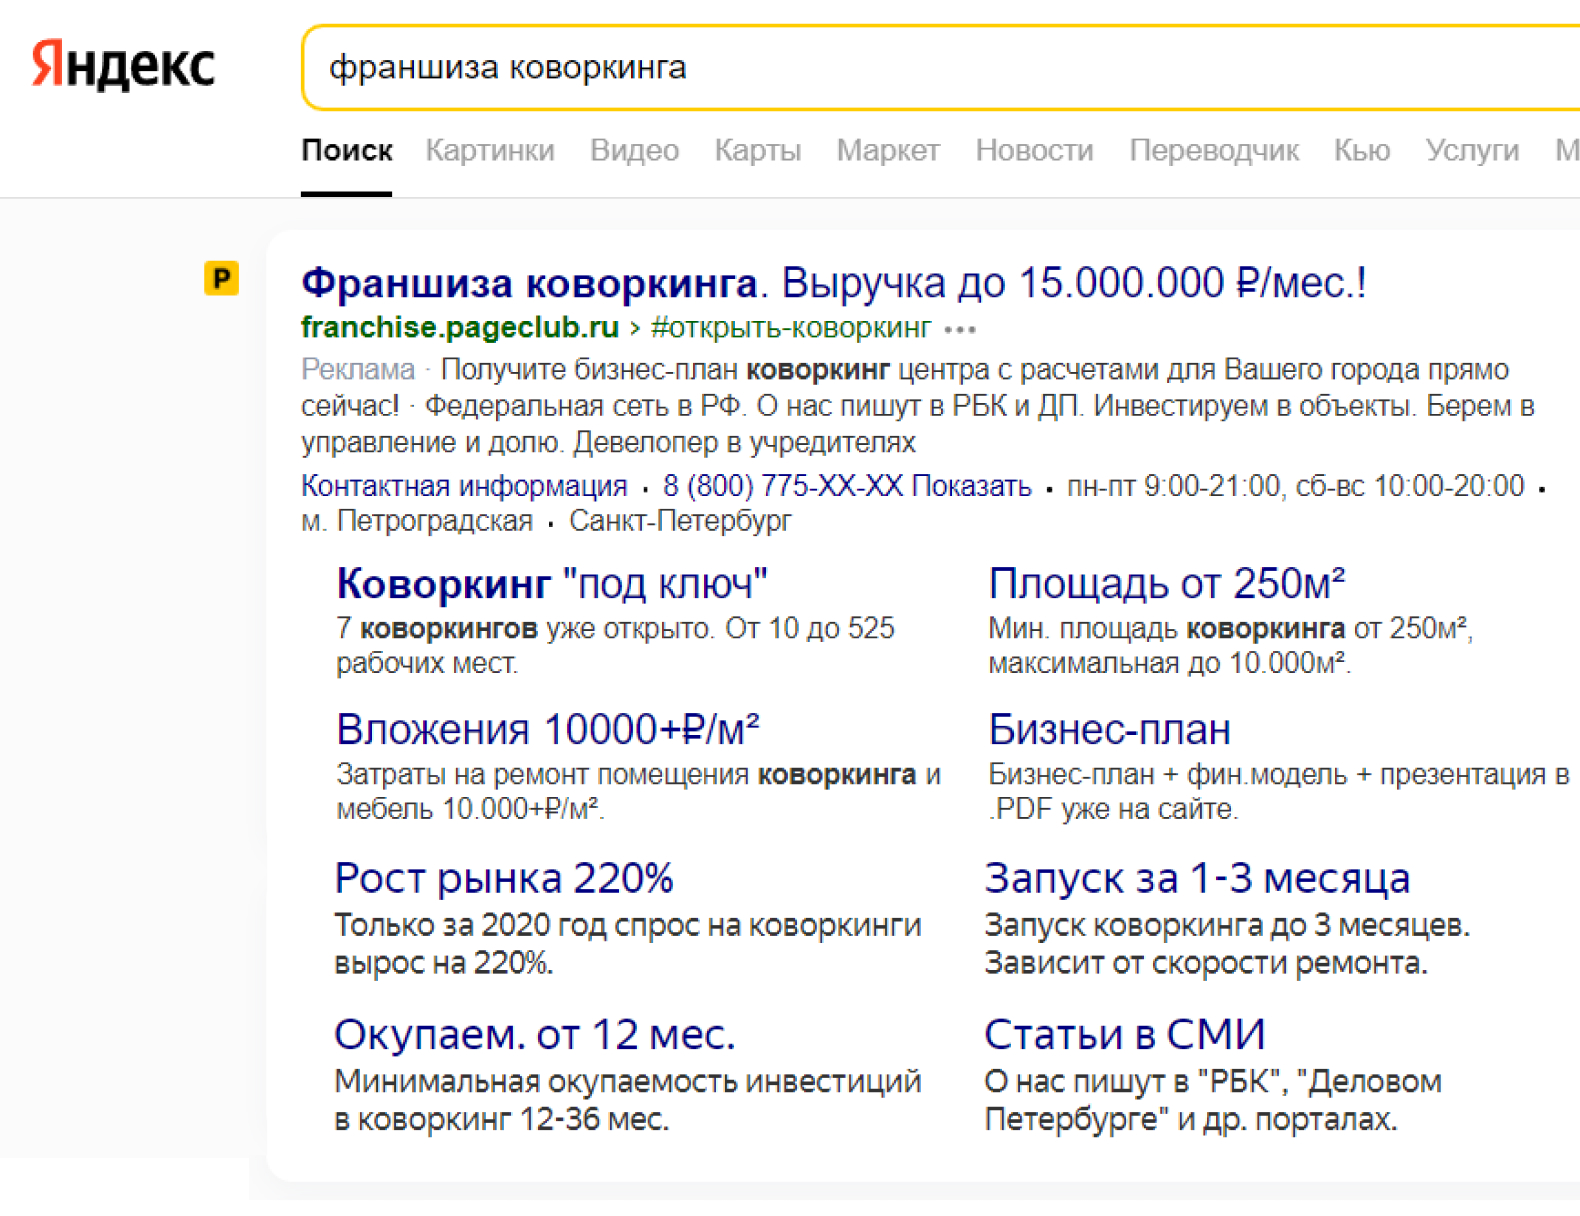Switch to the Новости tab
1580x1216 pixels.
click(x=1034, y=150)
